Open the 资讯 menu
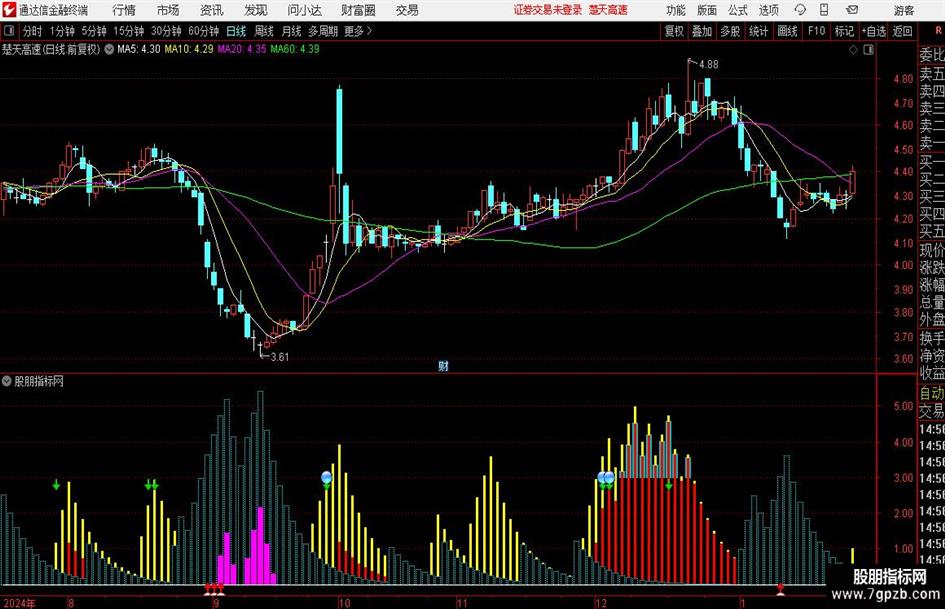 [x=212, y=10]
